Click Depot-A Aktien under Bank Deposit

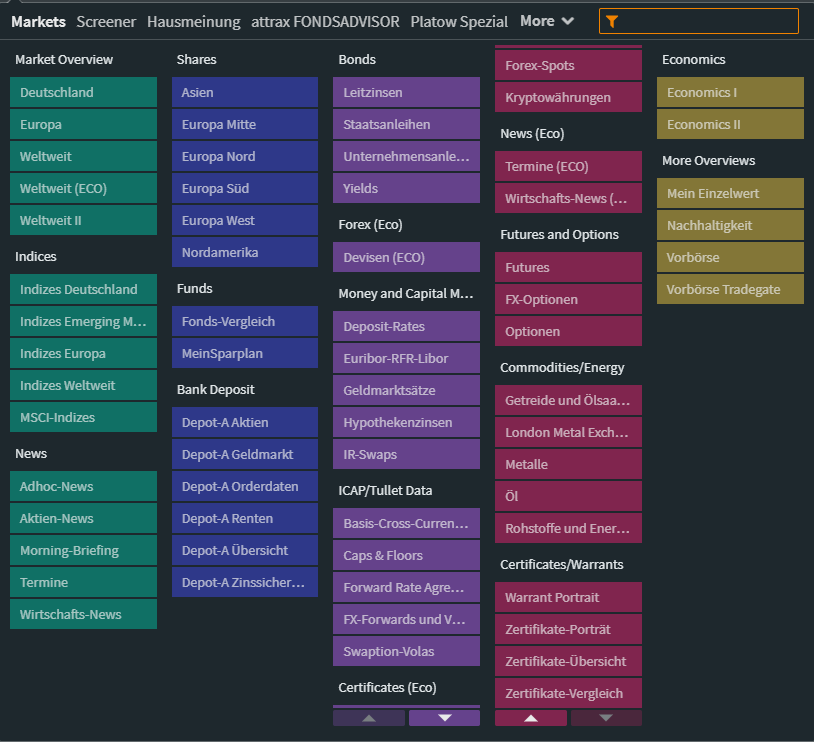(244, 422)
